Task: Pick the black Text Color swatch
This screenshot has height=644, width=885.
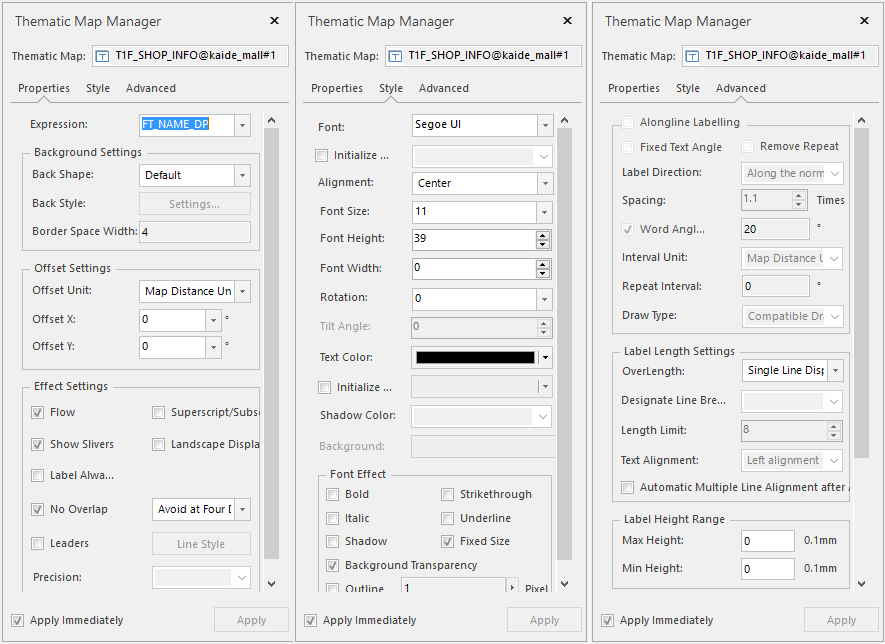Action: 475,357
